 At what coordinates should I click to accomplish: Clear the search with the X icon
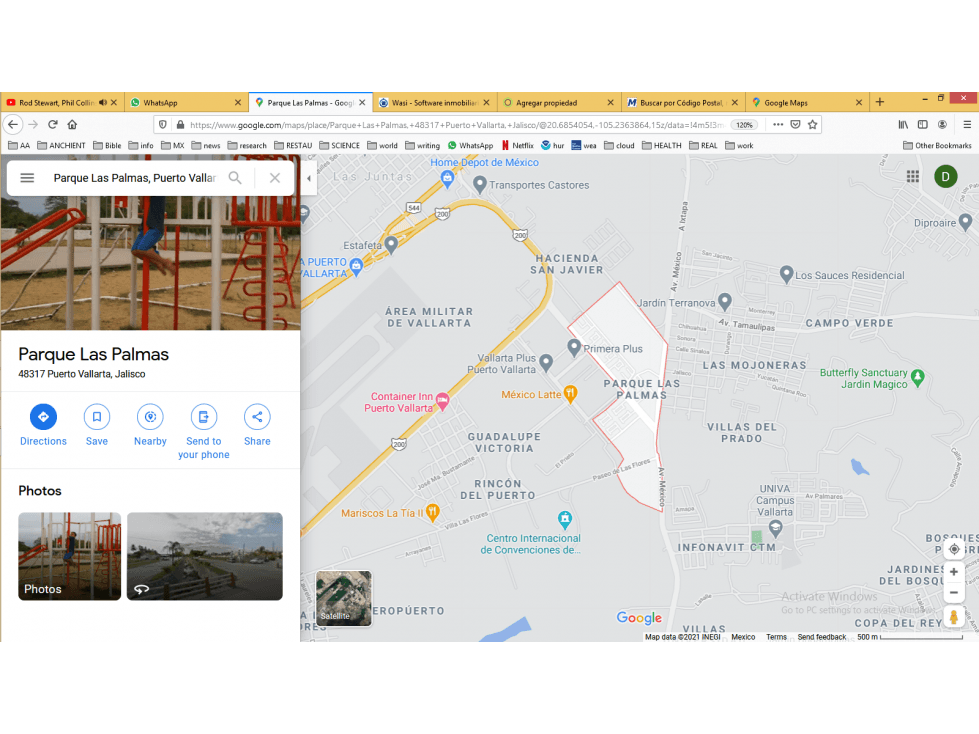[275, 178]
